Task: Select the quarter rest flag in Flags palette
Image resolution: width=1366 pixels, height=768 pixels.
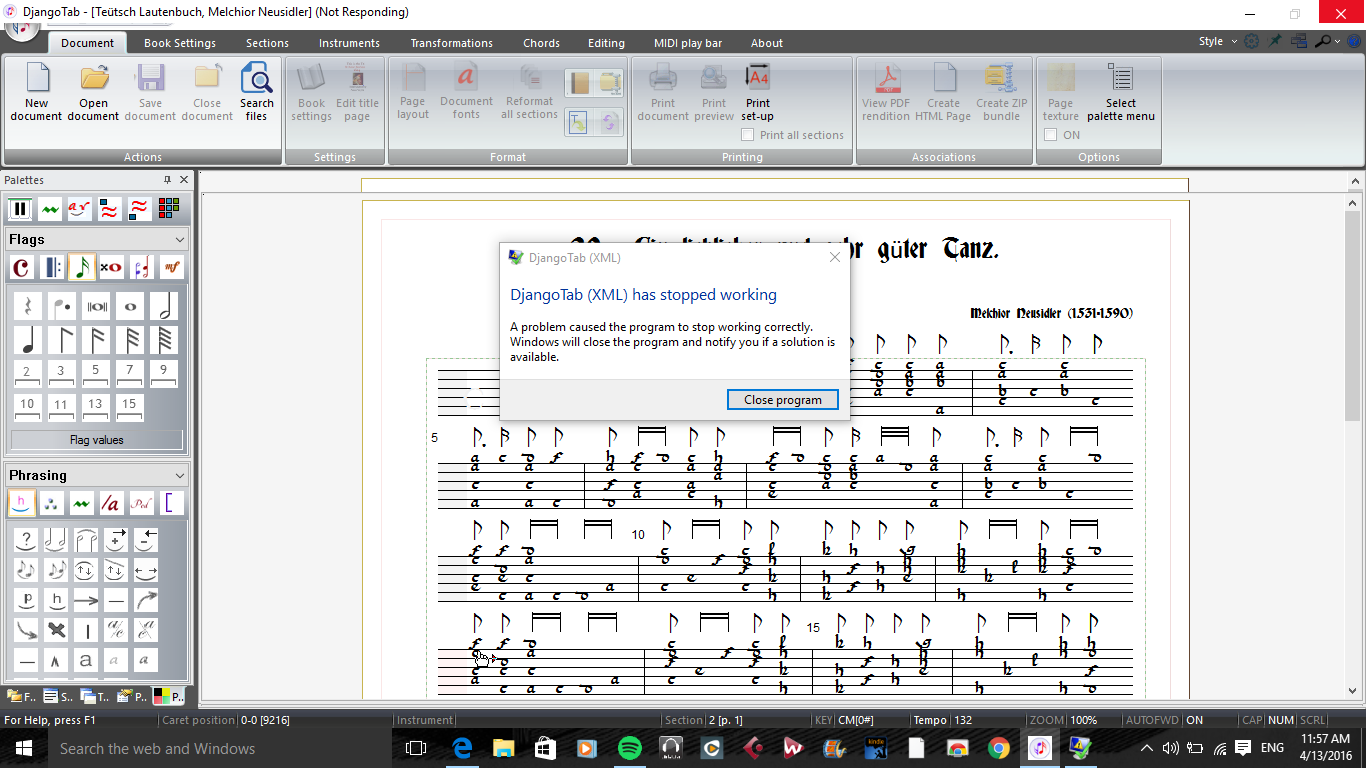Action: pyautogui.click(x=27, y=306)
